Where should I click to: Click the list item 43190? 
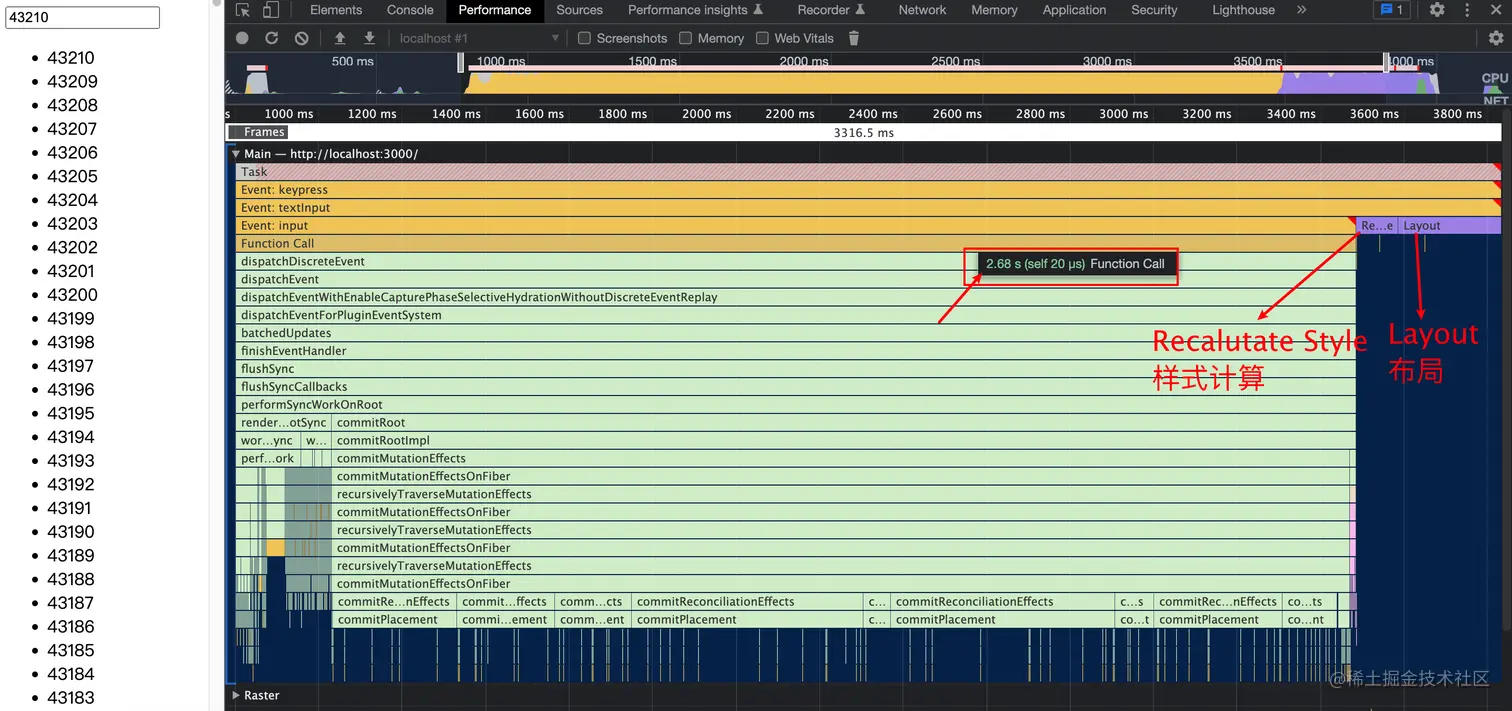[x=71, y=532]
